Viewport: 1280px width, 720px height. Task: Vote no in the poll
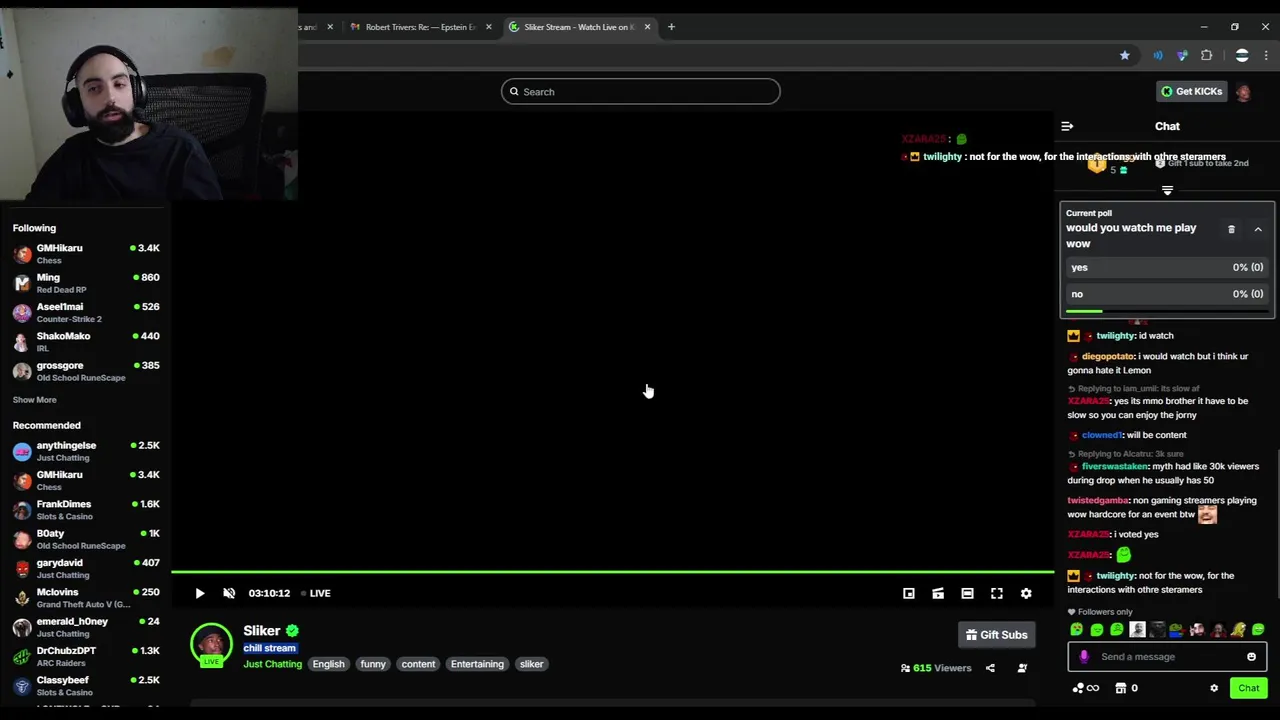pyautogui.click(x=1167, y=294)
